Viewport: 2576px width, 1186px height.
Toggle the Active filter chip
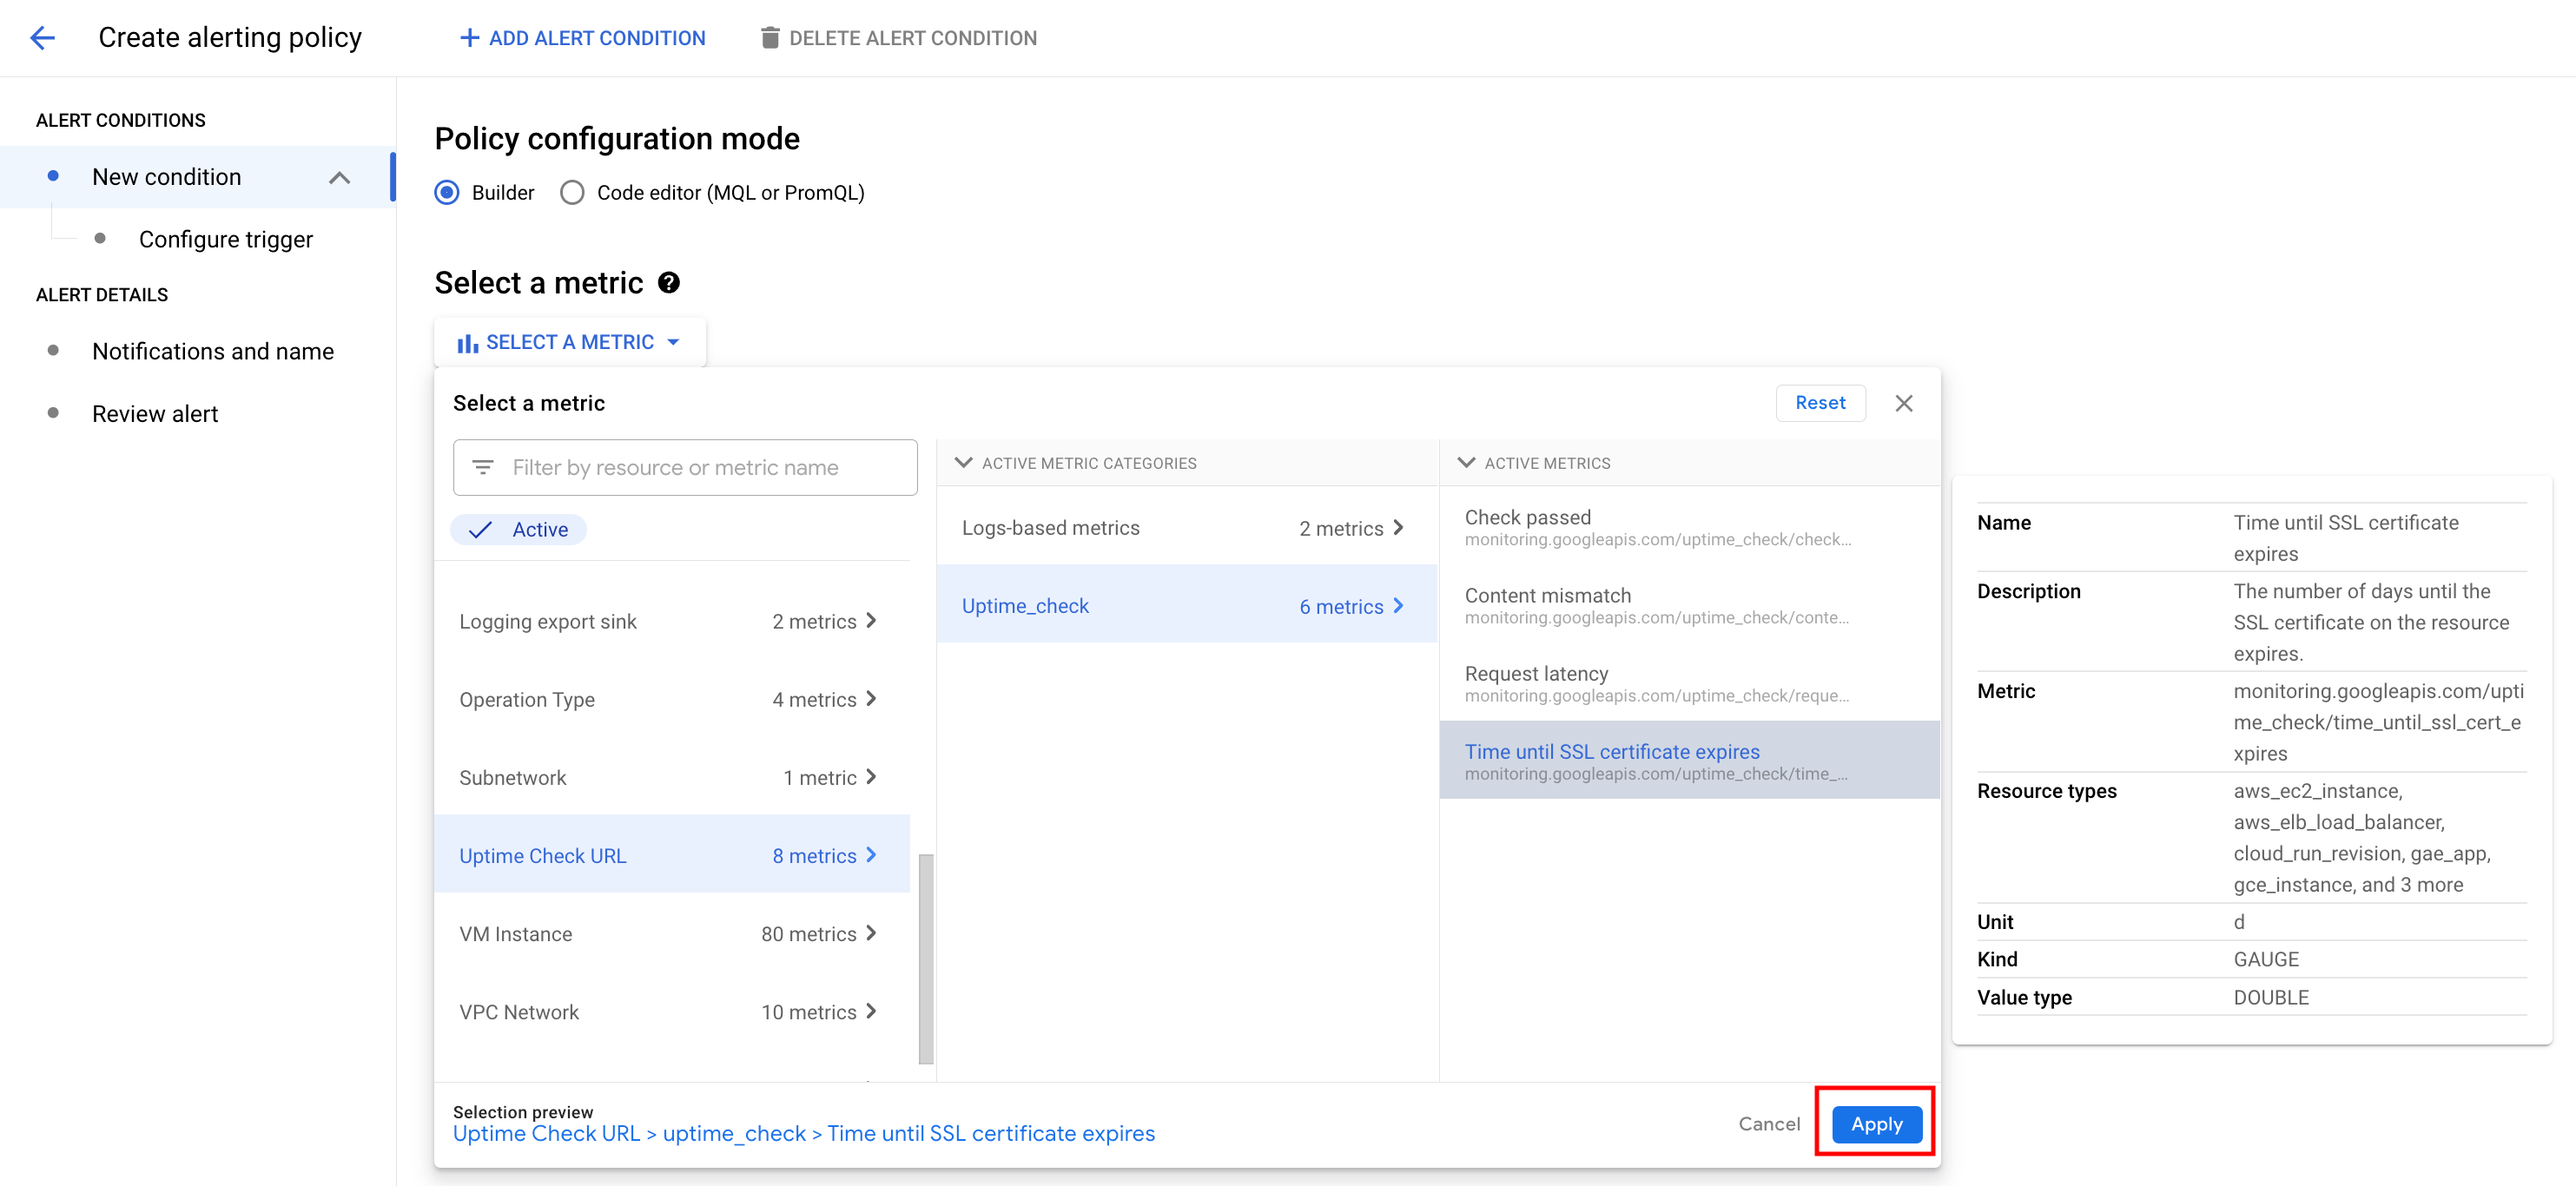pyautogui.click(x=518, y=529)
